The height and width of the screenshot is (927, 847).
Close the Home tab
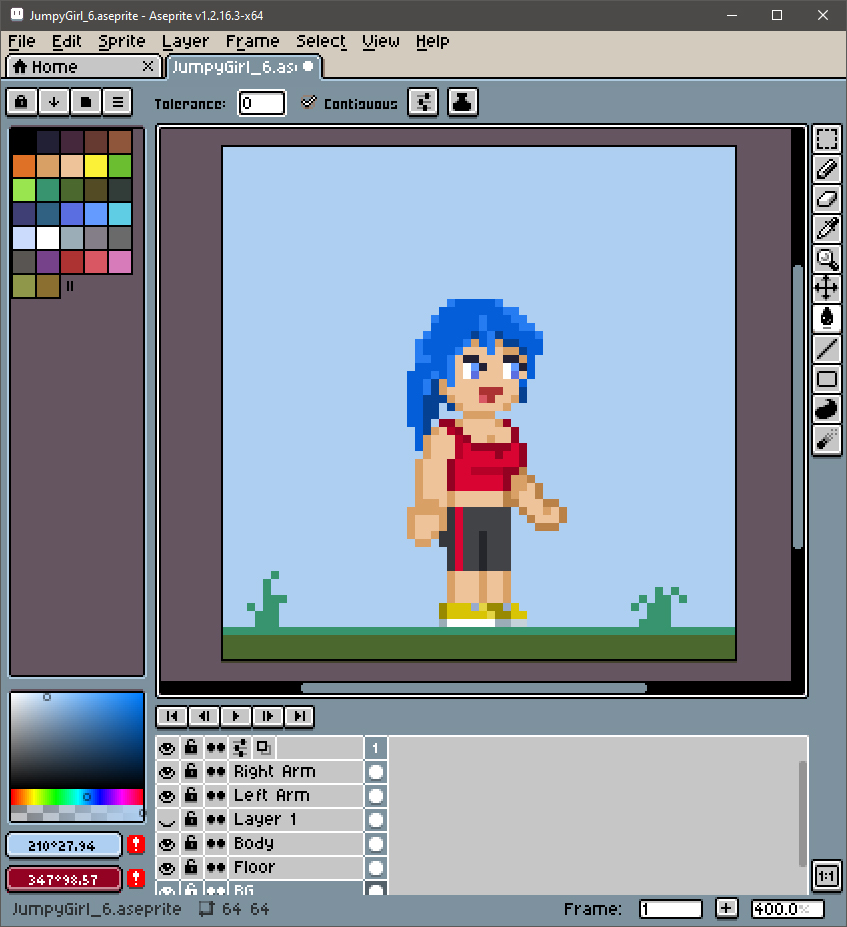148,66
